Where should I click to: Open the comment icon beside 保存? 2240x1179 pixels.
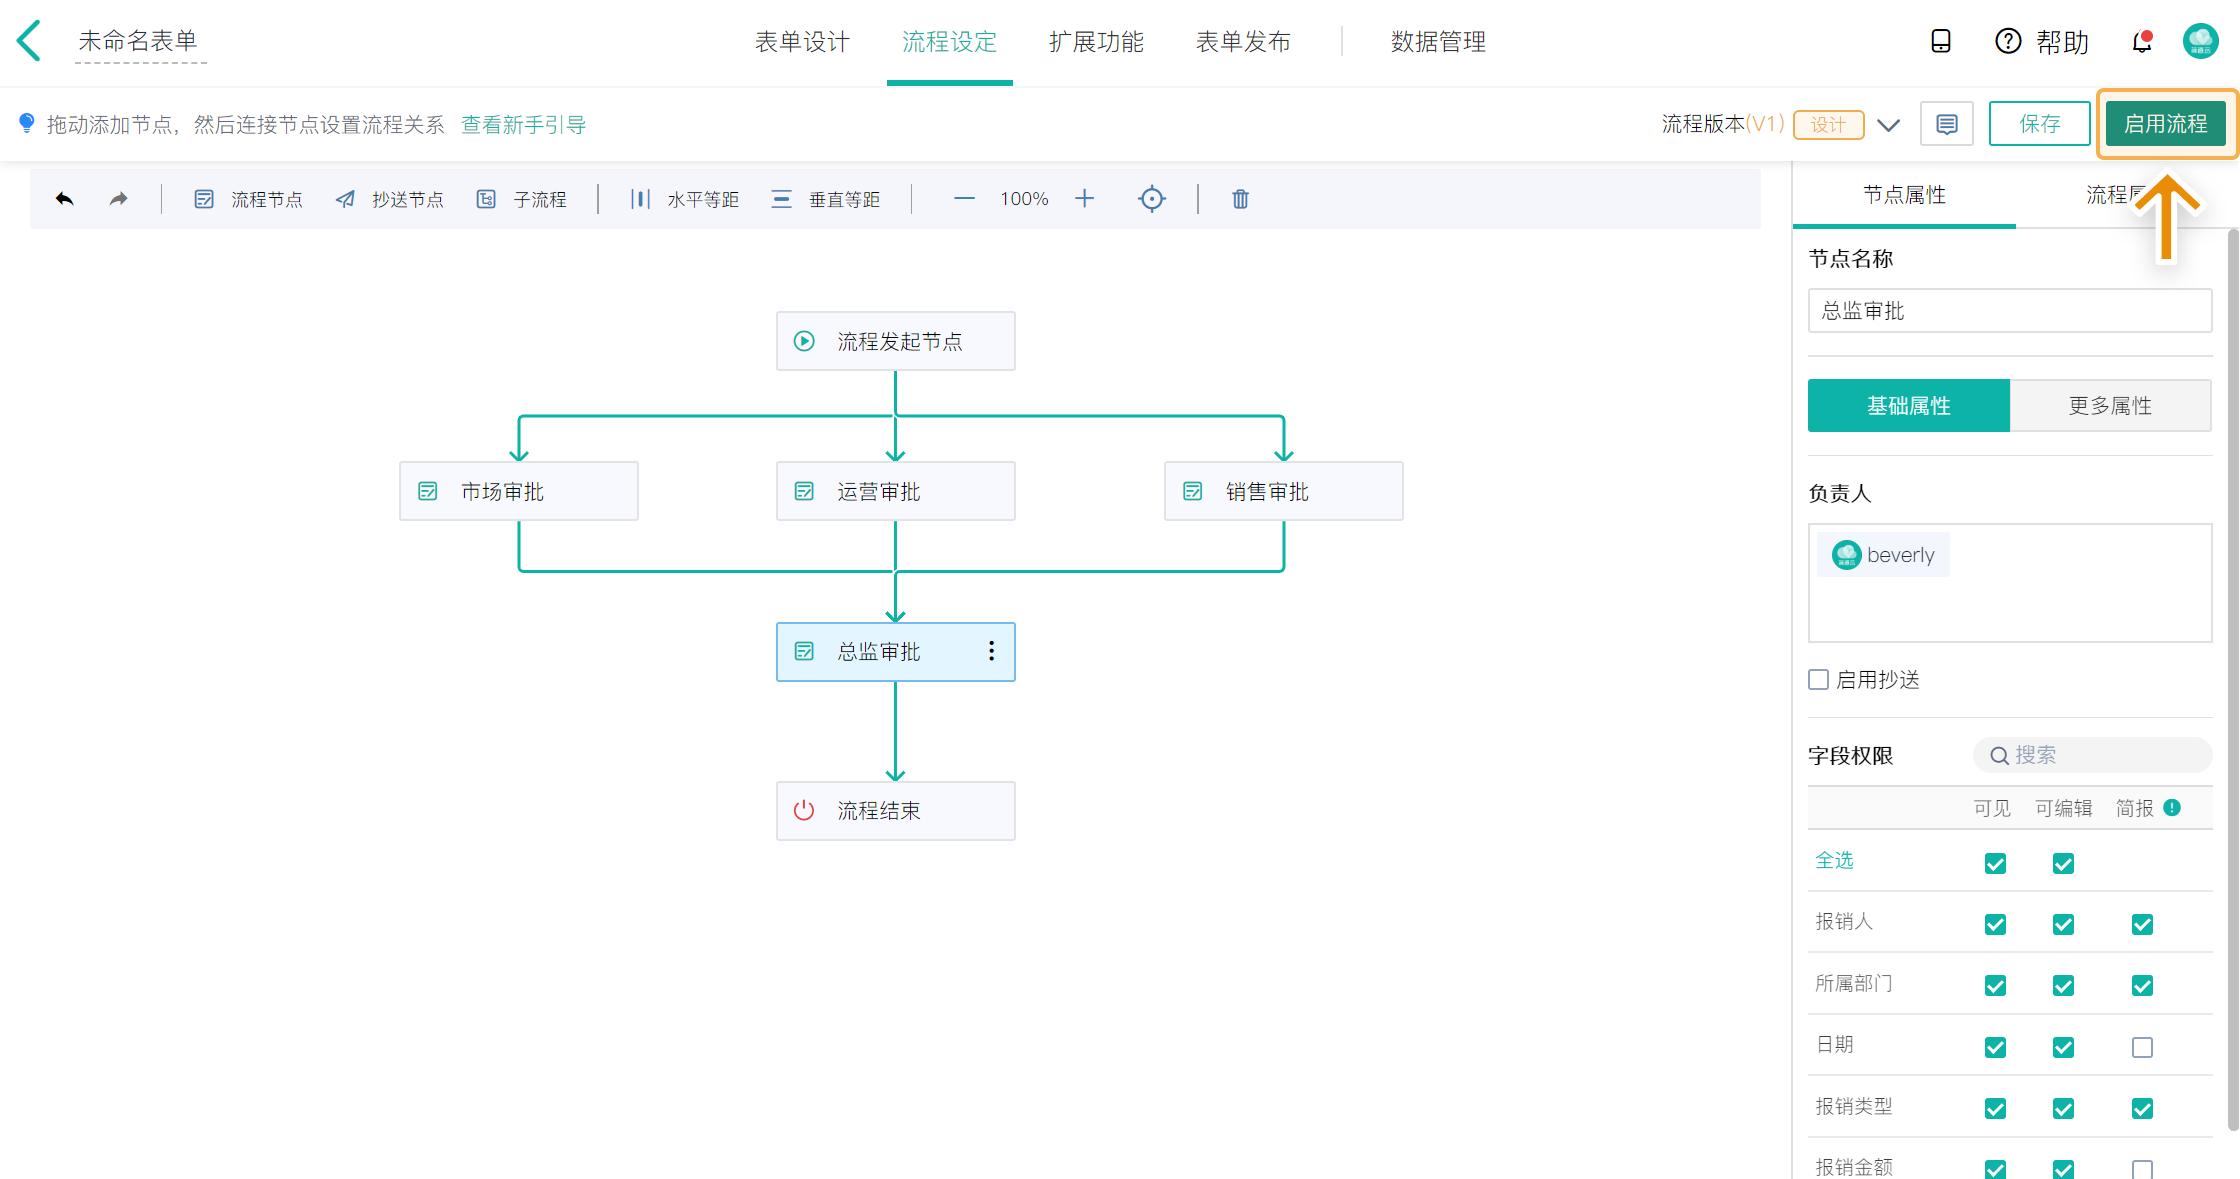click(x=1946, y=123)
